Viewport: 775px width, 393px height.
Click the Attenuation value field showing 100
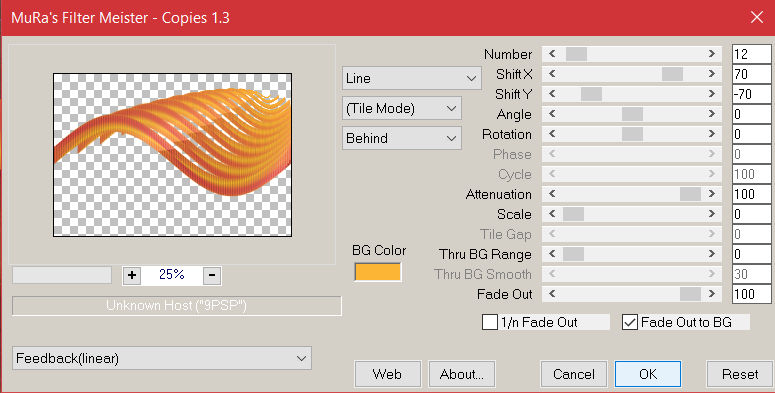pos(751,194)
